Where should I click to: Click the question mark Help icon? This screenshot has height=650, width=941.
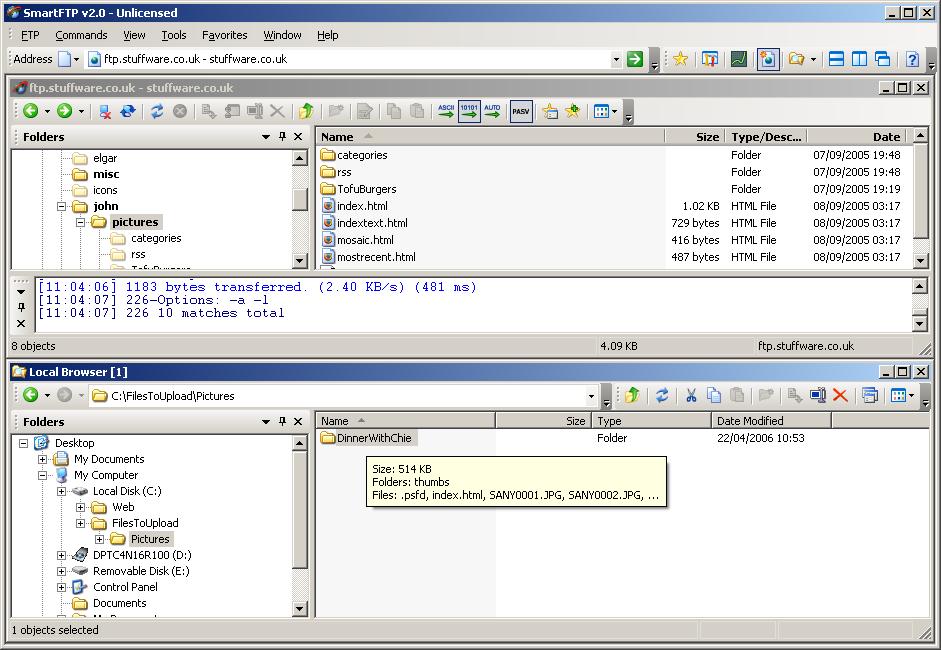coord(912,59)
